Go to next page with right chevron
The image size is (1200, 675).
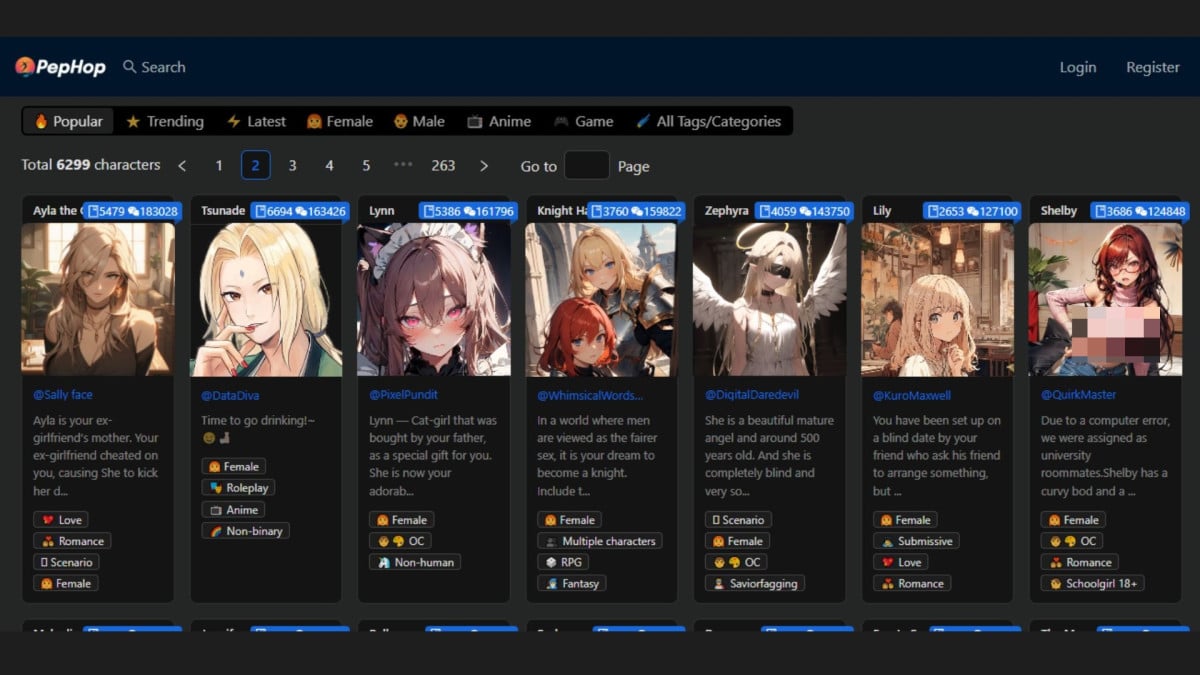484,166
